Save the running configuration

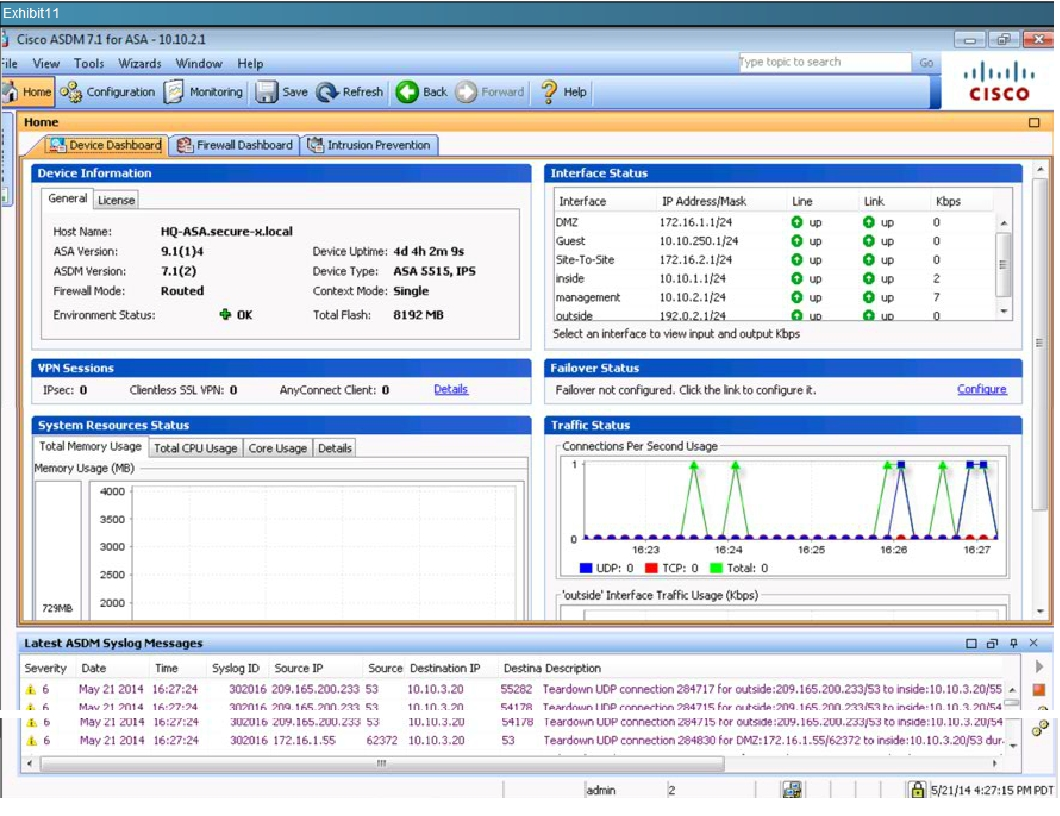pos(282,92)
